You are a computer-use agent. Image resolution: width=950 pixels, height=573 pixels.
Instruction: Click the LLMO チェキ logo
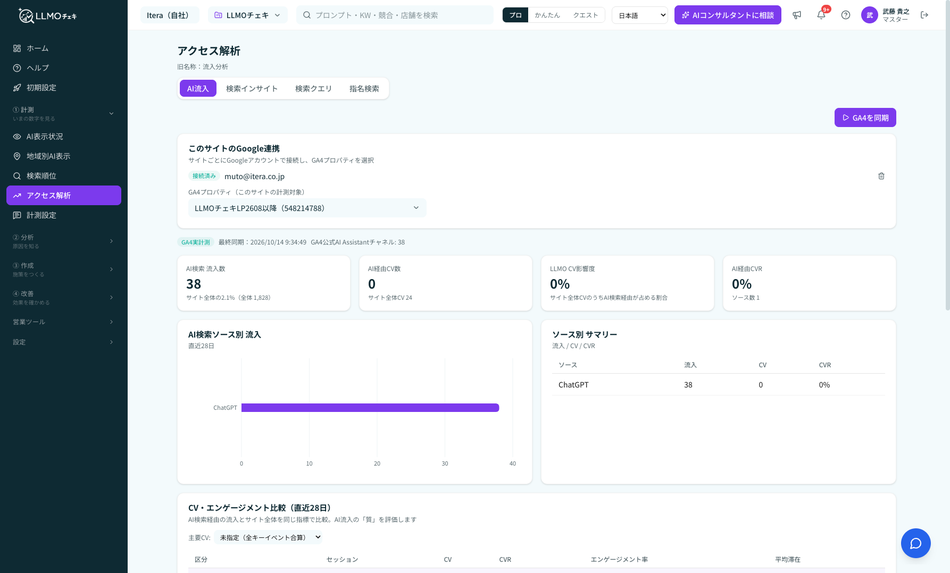click(48, 16)
